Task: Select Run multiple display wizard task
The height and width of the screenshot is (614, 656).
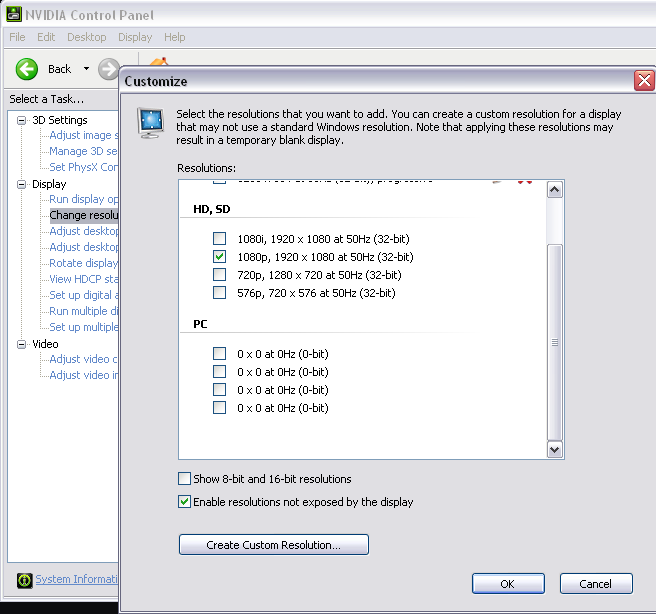Action: (x=84, y=311)
